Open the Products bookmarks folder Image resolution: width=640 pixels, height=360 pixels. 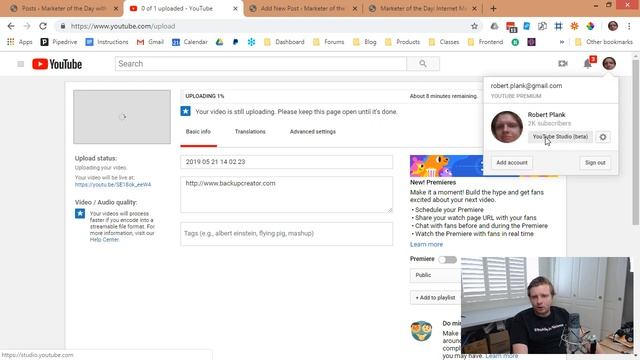[402, 42]
